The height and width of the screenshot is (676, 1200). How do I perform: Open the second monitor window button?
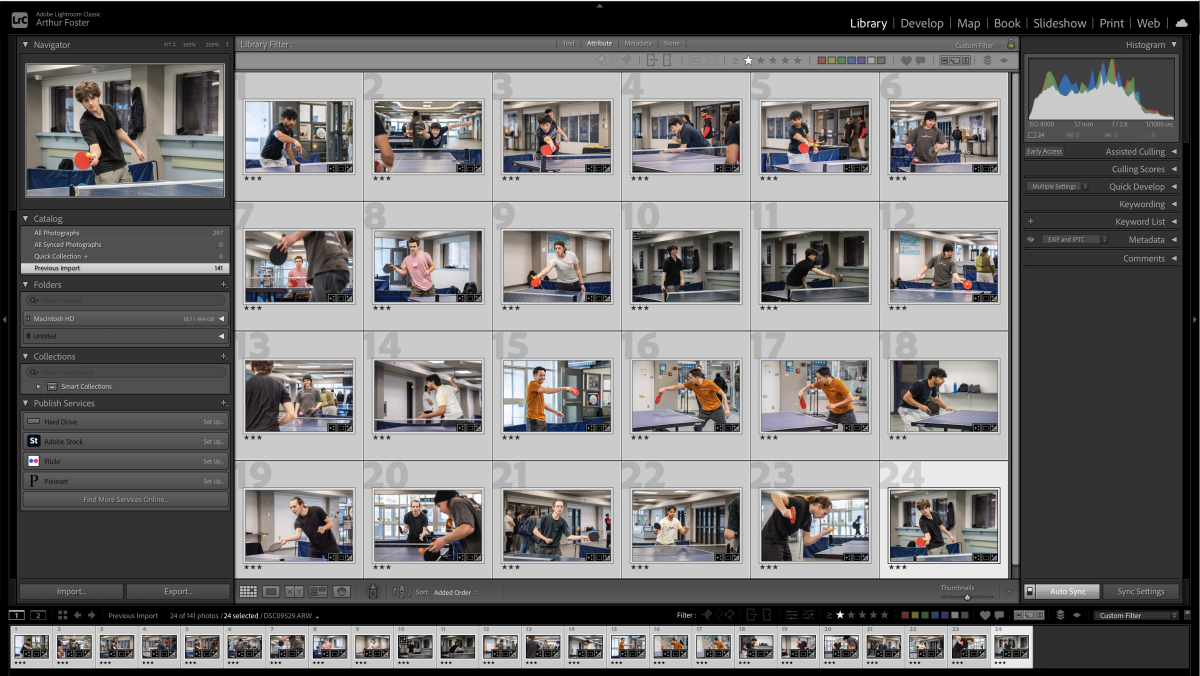click(38, 615)
